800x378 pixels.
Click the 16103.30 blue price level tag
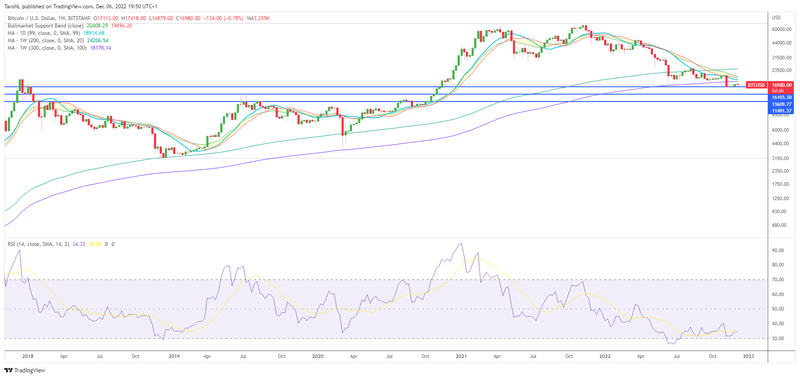click(781, 96)
